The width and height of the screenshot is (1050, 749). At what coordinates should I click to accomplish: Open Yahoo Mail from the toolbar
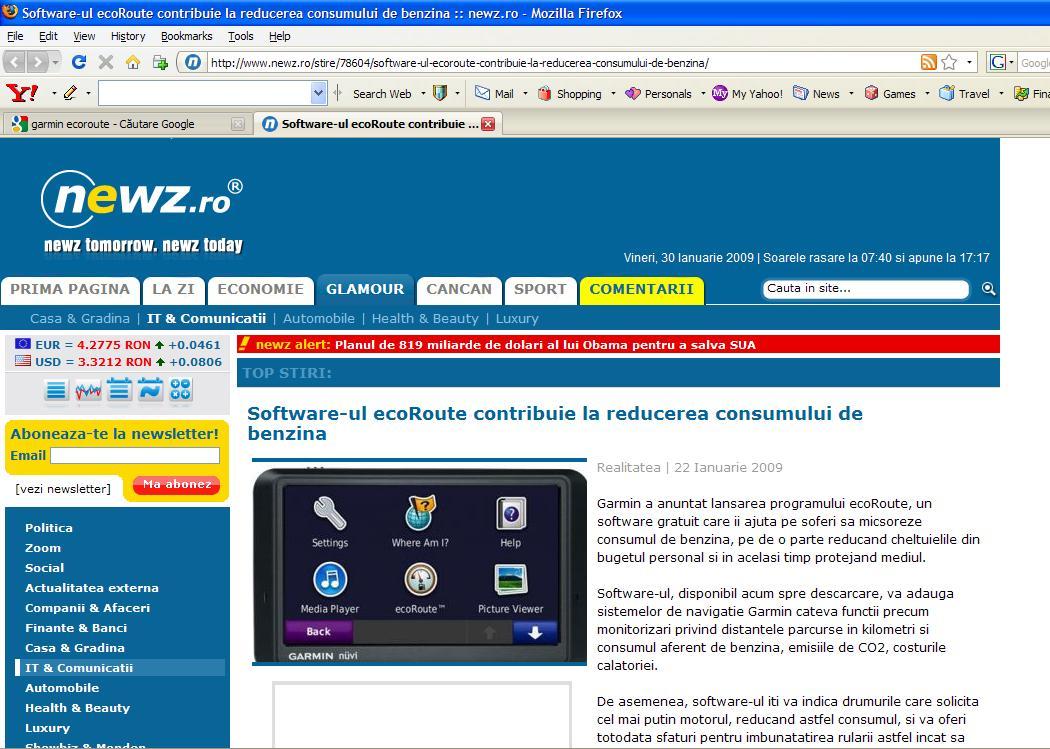494,94
